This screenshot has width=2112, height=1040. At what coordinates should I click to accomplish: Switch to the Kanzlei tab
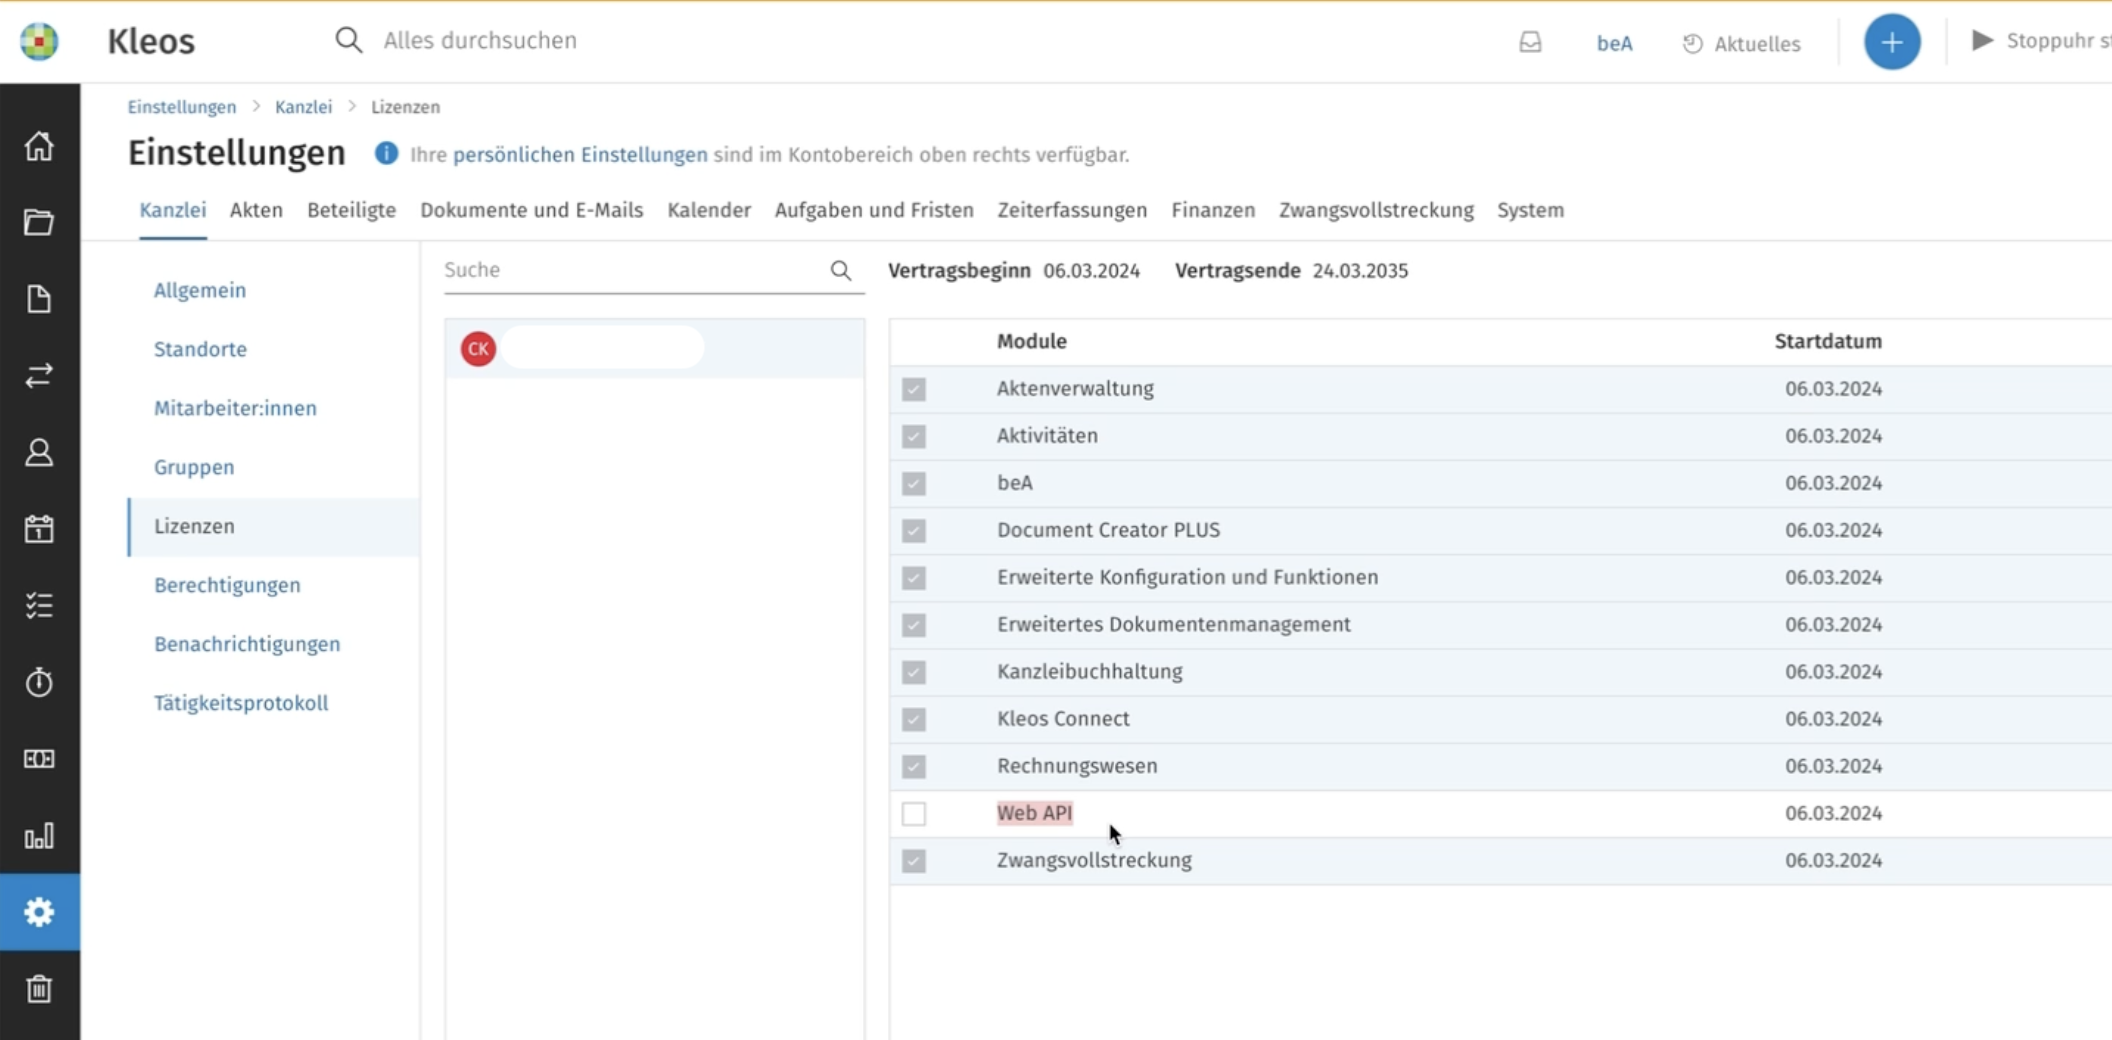(173, 210)
